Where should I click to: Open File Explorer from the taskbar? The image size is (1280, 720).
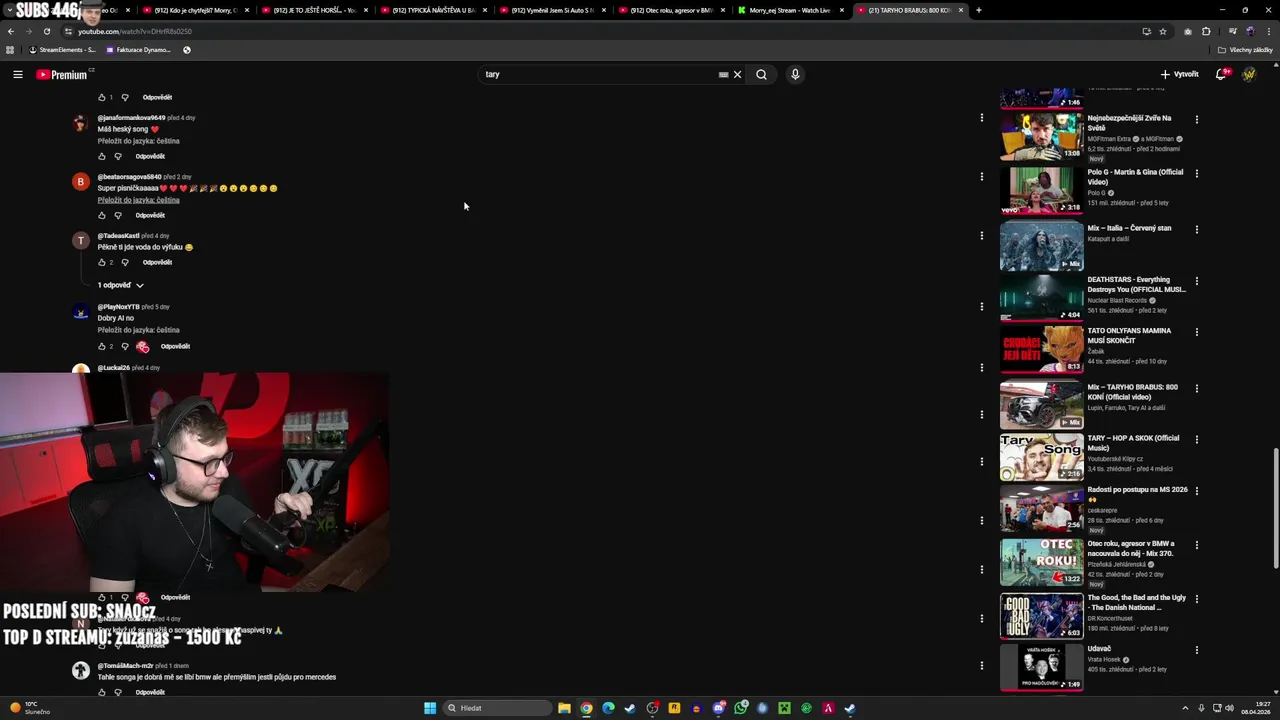[x=564, y=708]
